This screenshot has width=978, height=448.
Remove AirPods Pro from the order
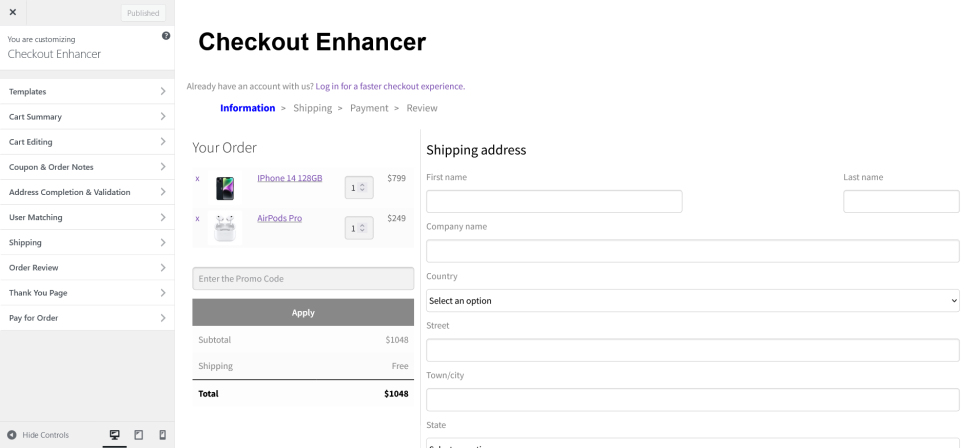click(x=197, y=218)
